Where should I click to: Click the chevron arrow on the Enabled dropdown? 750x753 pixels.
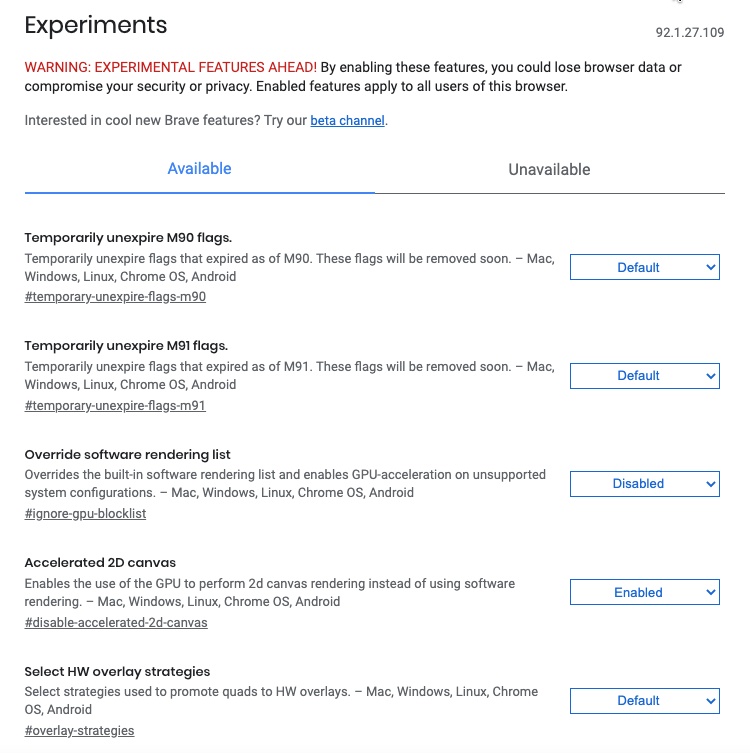pos(711,593)
